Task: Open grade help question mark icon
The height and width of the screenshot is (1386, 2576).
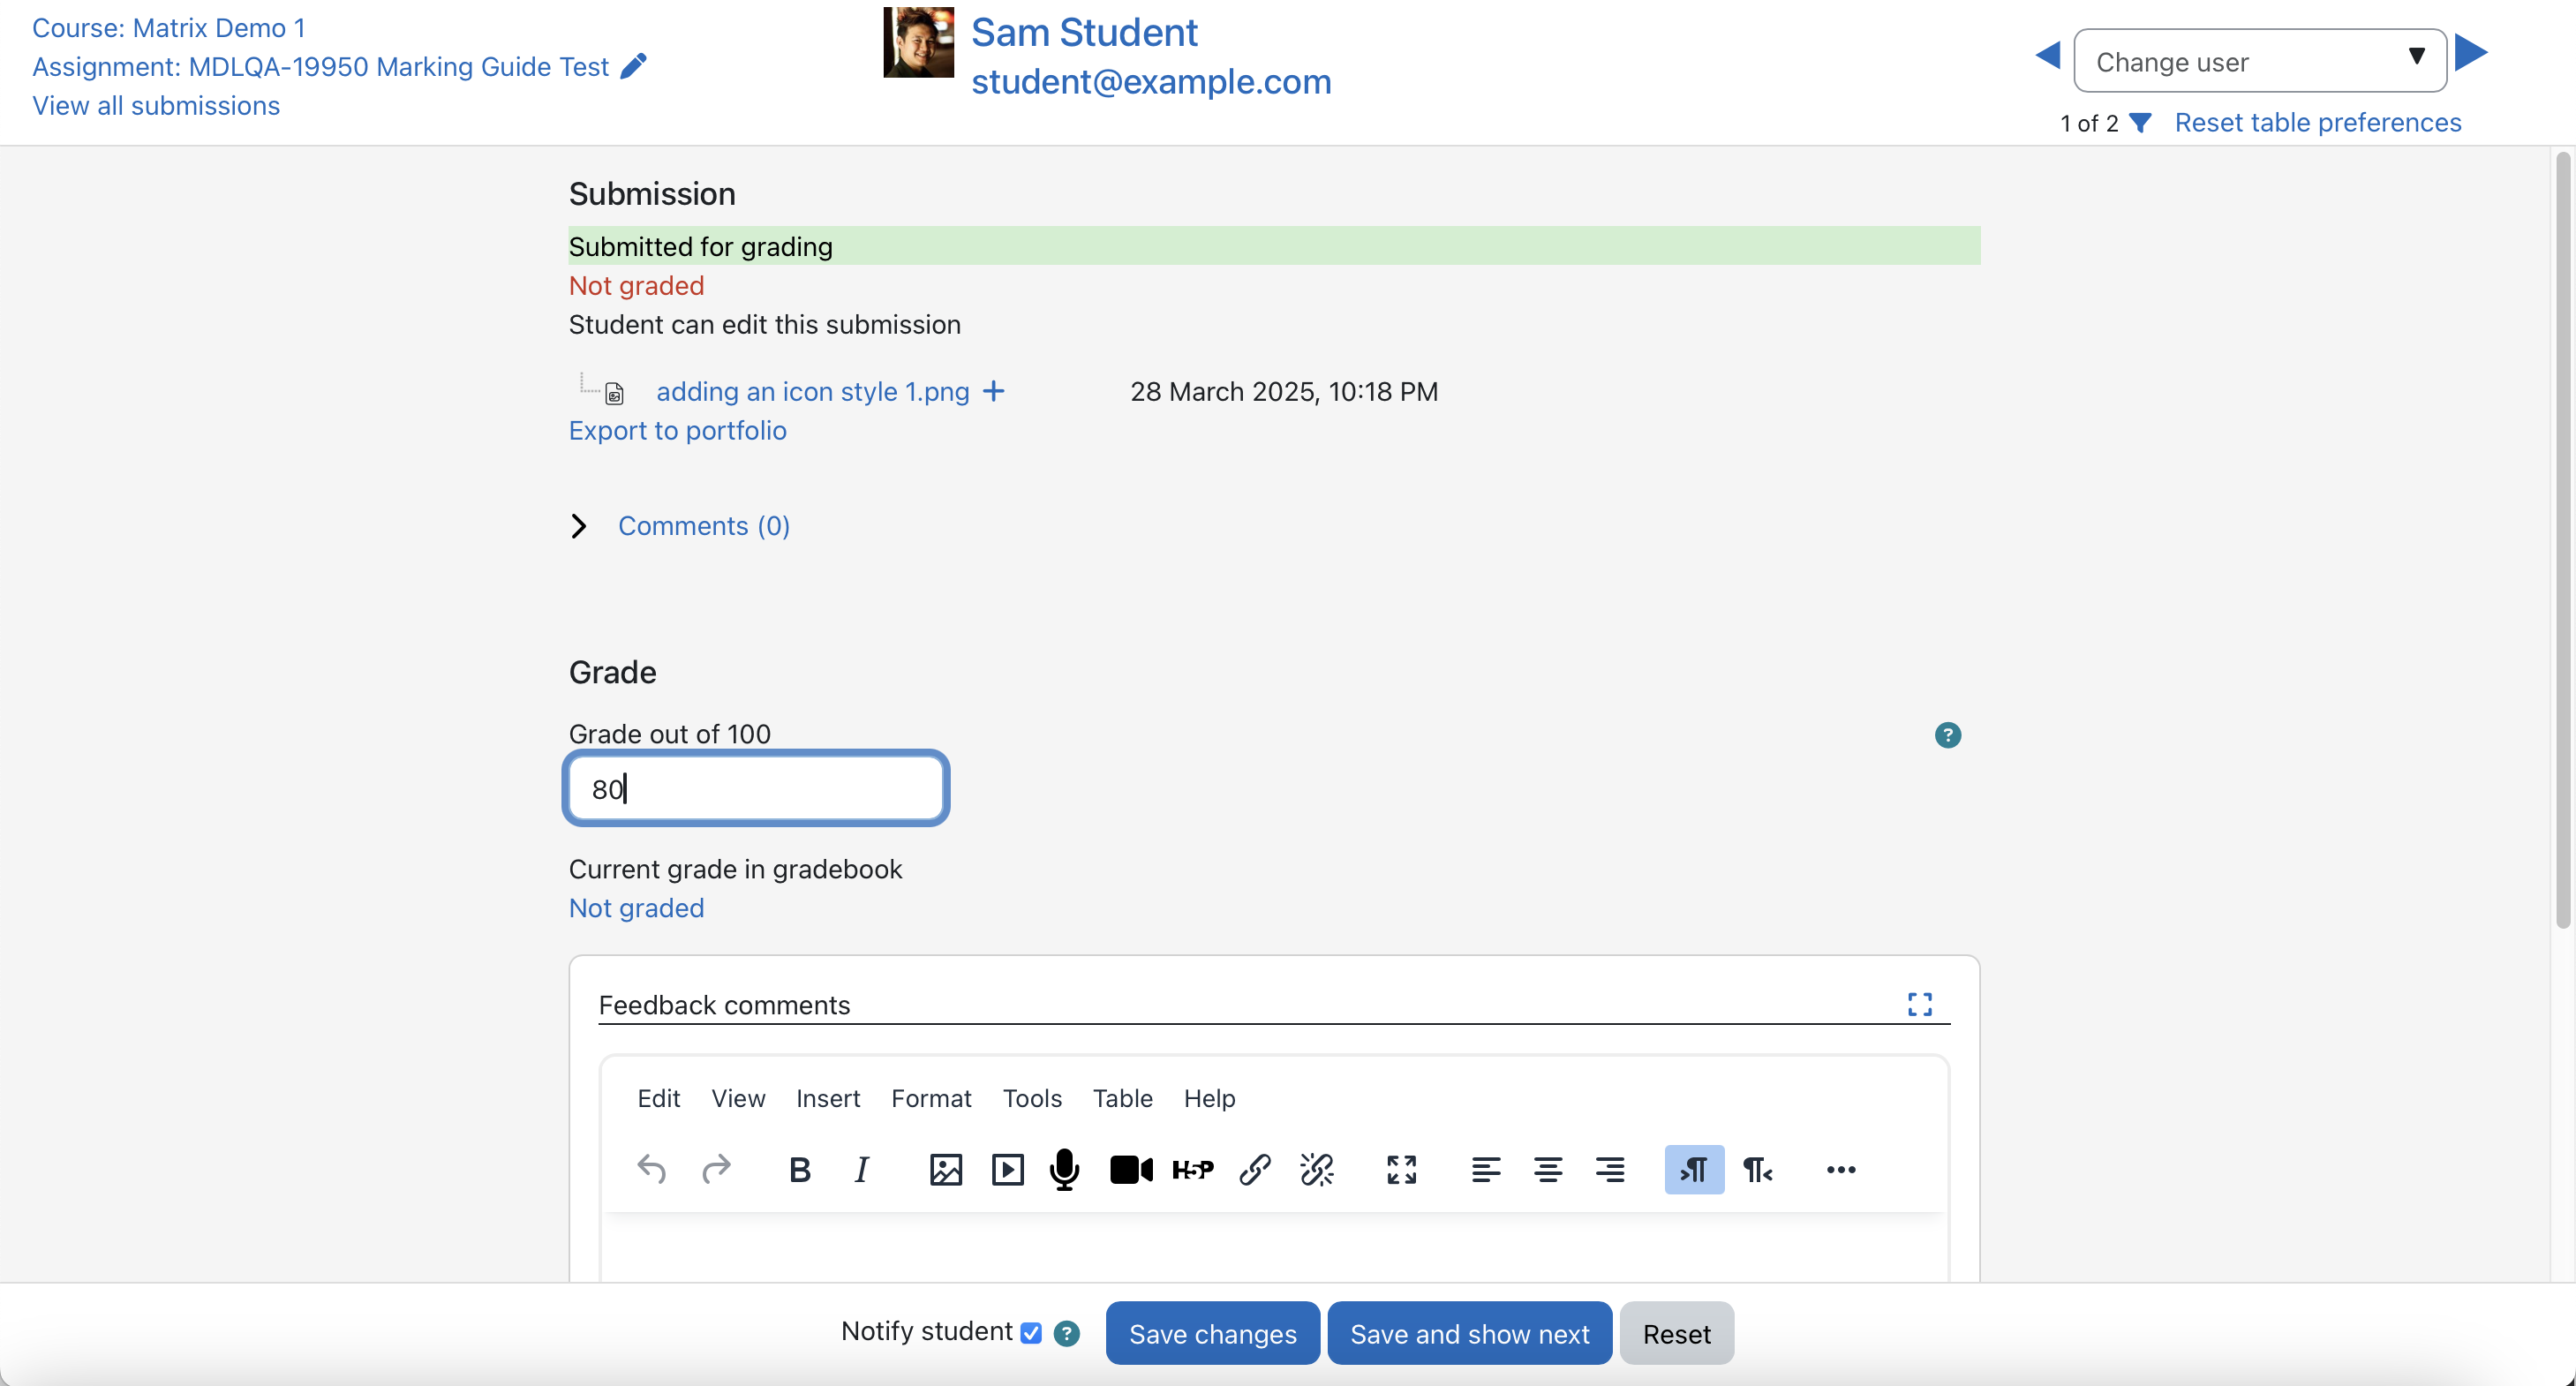Action: [x=1947, y=735]
